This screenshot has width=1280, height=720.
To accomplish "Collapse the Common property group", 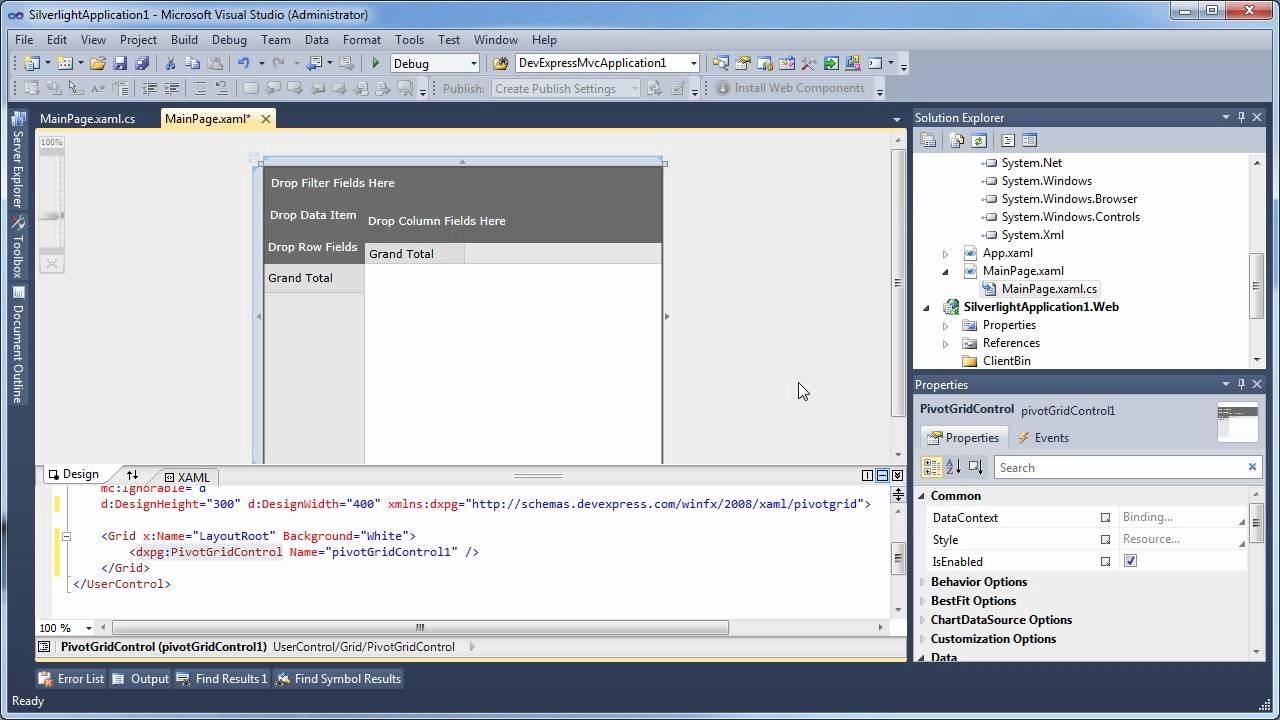I will [923, 496].
